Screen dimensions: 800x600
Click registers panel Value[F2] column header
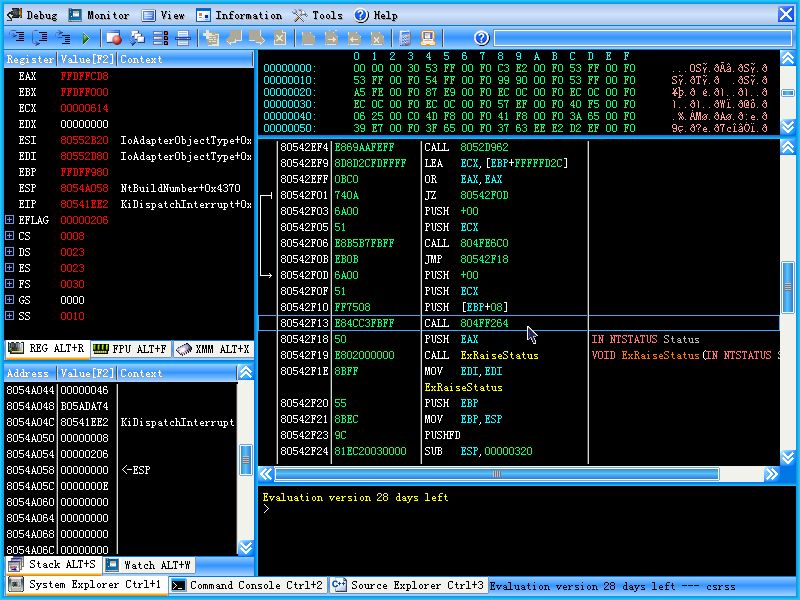click(86, 59)
